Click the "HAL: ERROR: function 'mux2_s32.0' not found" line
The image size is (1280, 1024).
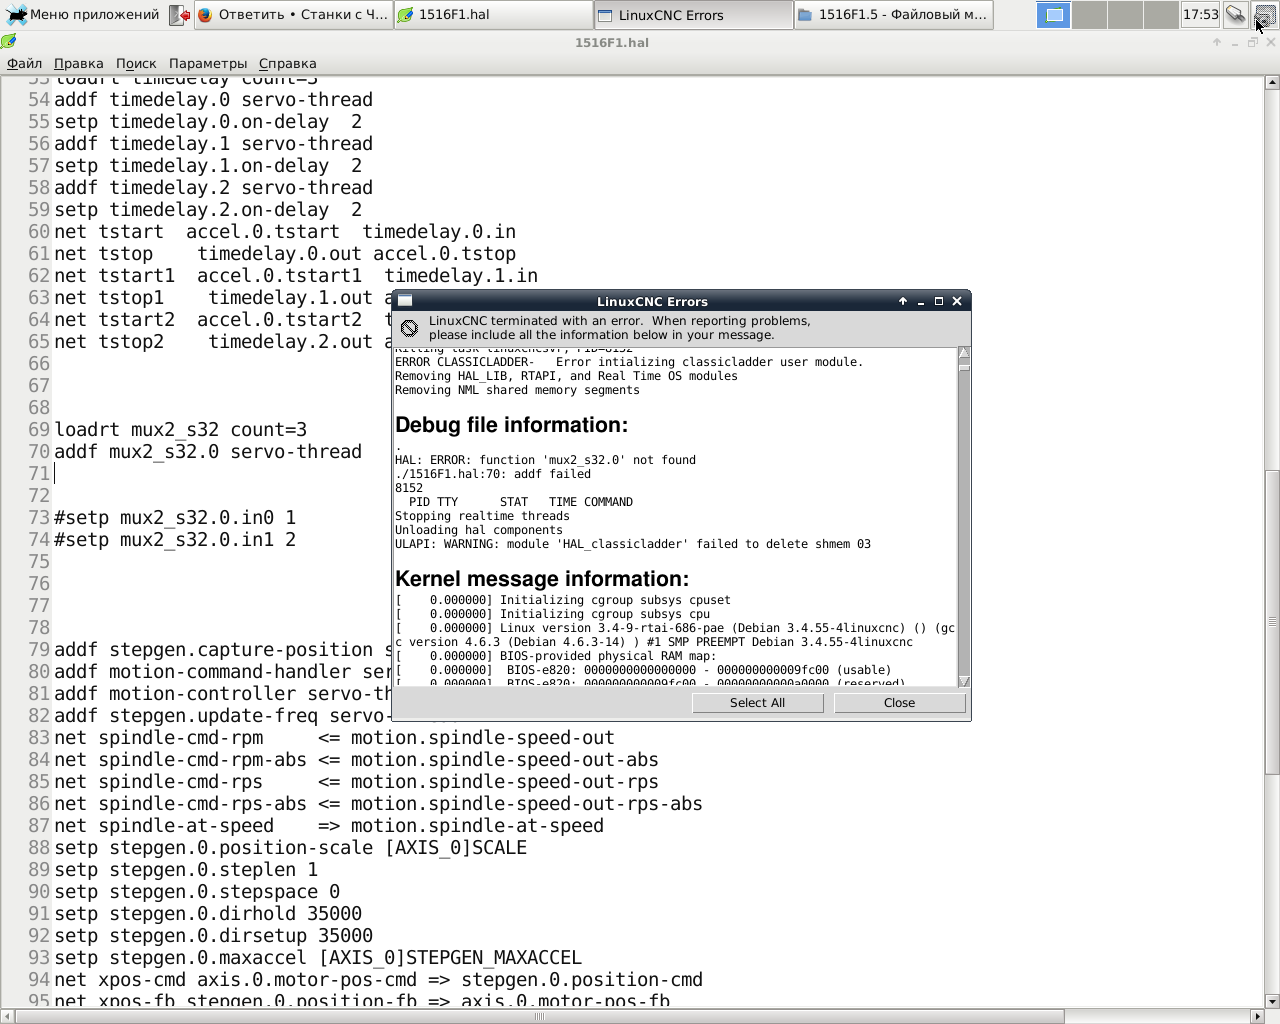point(545,460)
